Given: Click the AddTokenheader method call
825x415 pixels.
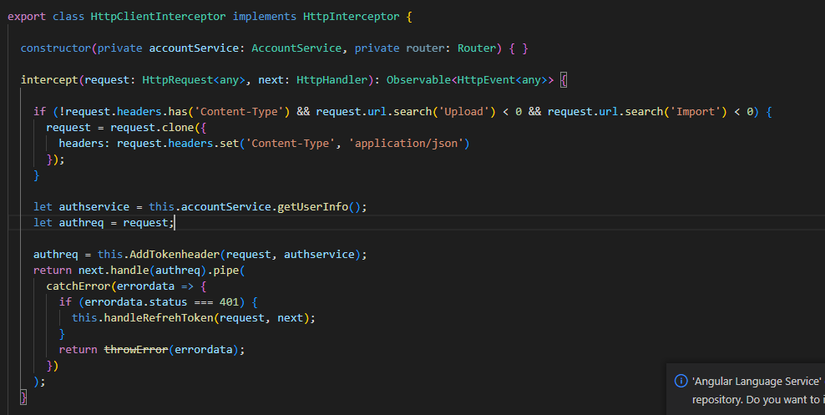Looking at the screenshot, I should click(175, 254).
